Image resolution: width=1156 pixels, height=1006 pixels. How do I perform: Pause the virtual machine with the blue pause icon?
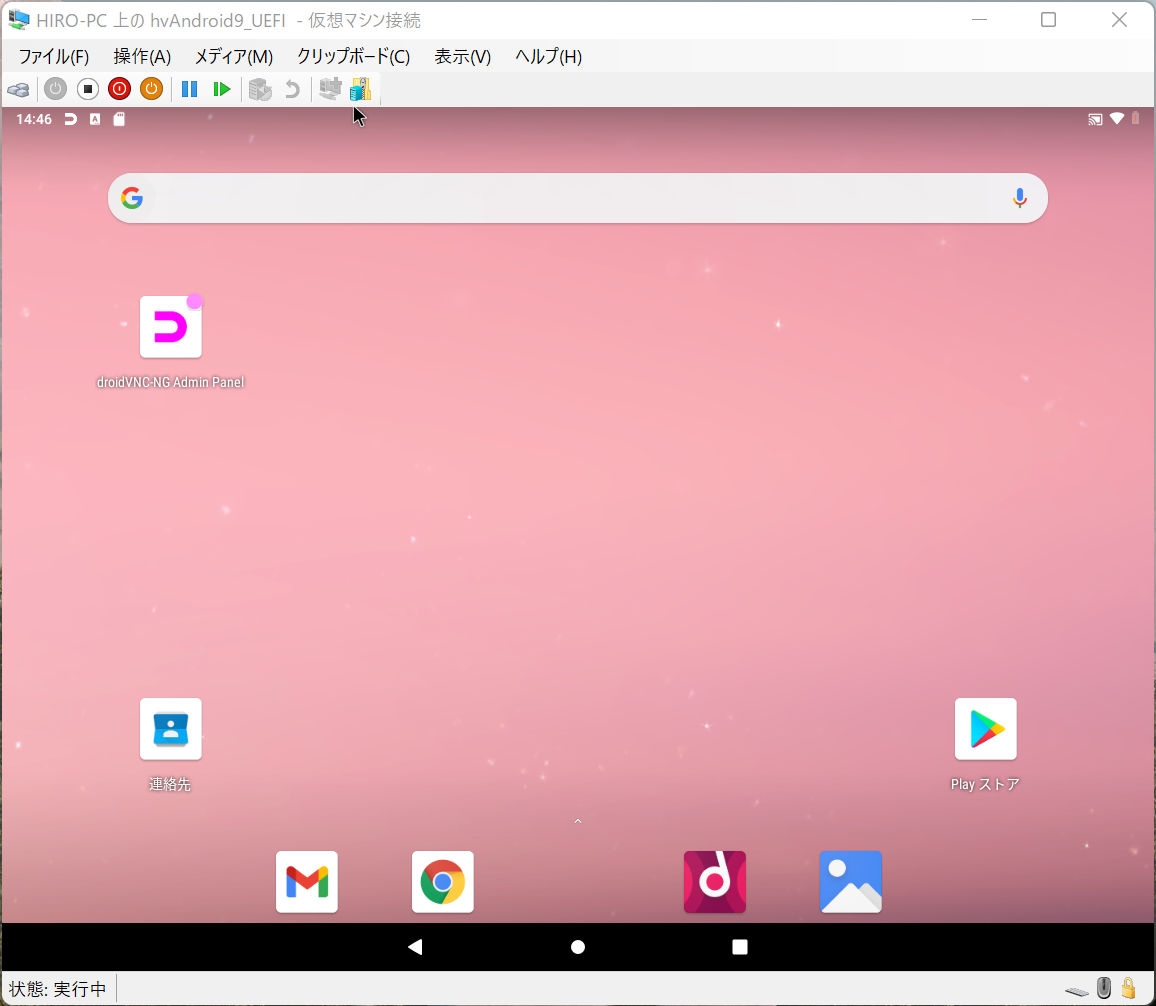[x=189, y=89]
